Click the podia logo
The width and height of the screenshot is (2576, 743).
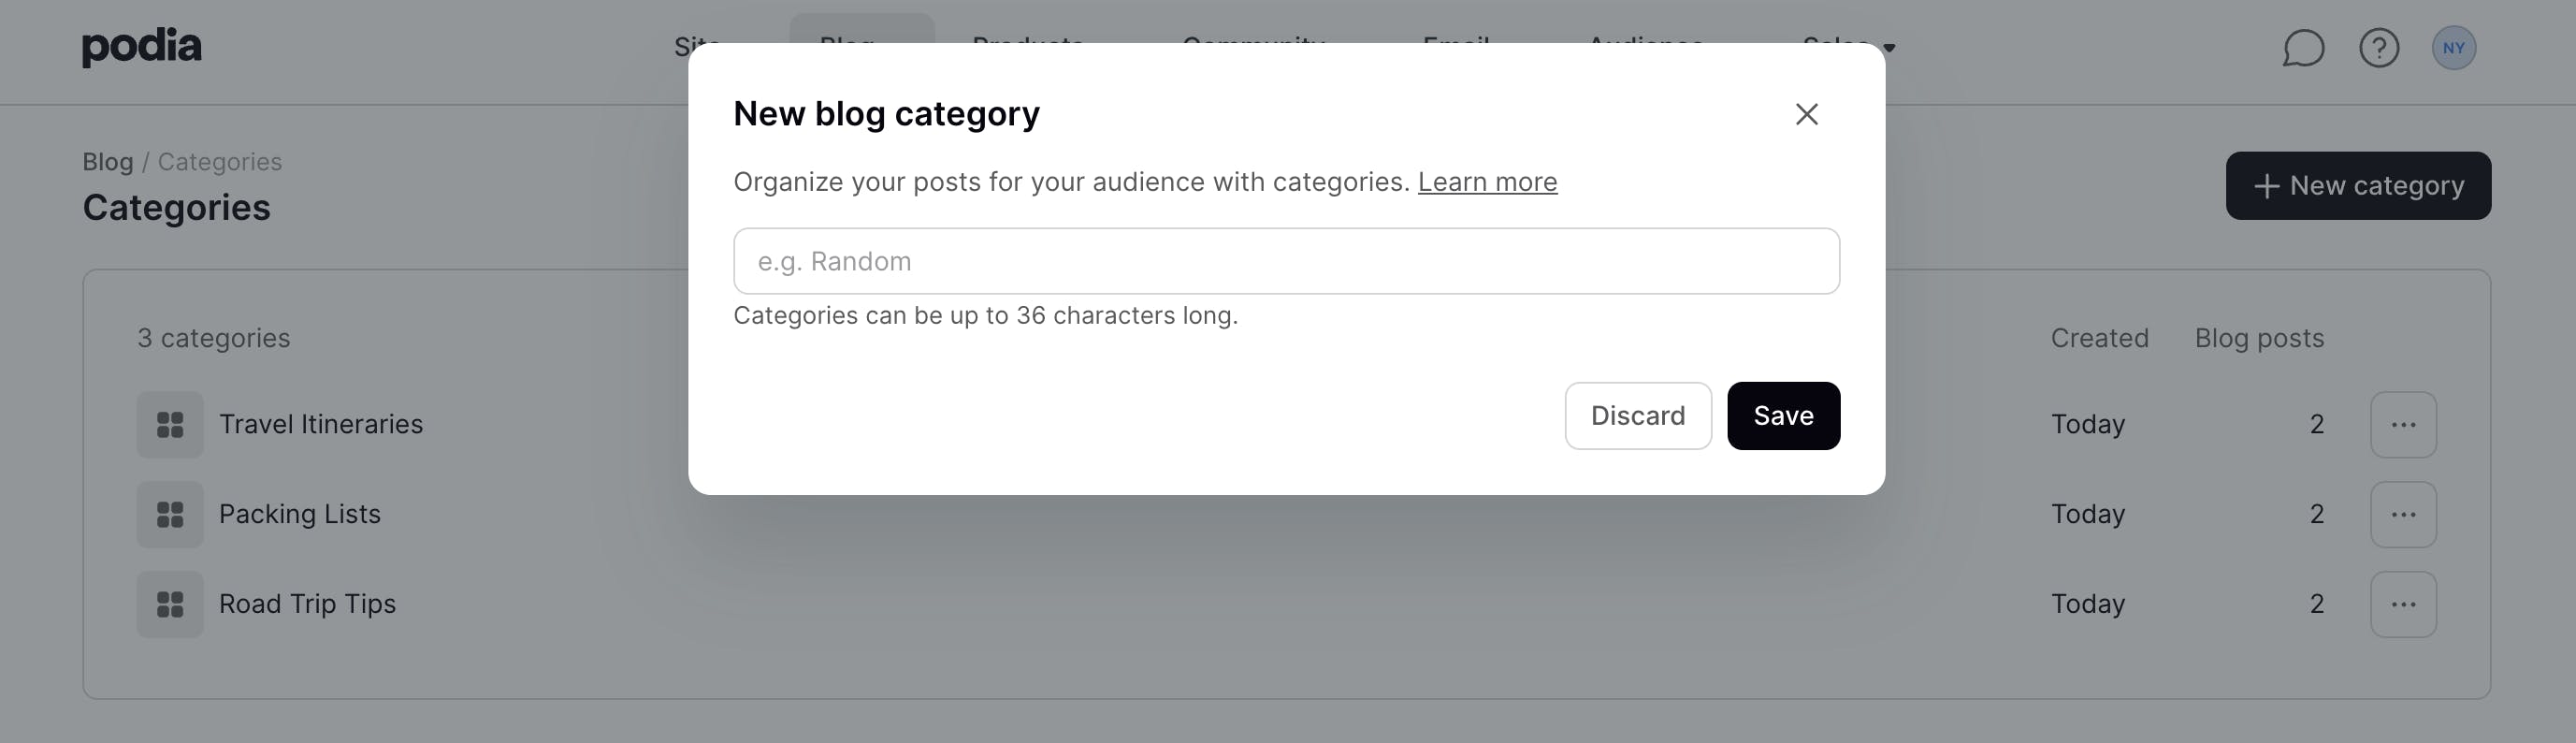click(x=142, y=47)
